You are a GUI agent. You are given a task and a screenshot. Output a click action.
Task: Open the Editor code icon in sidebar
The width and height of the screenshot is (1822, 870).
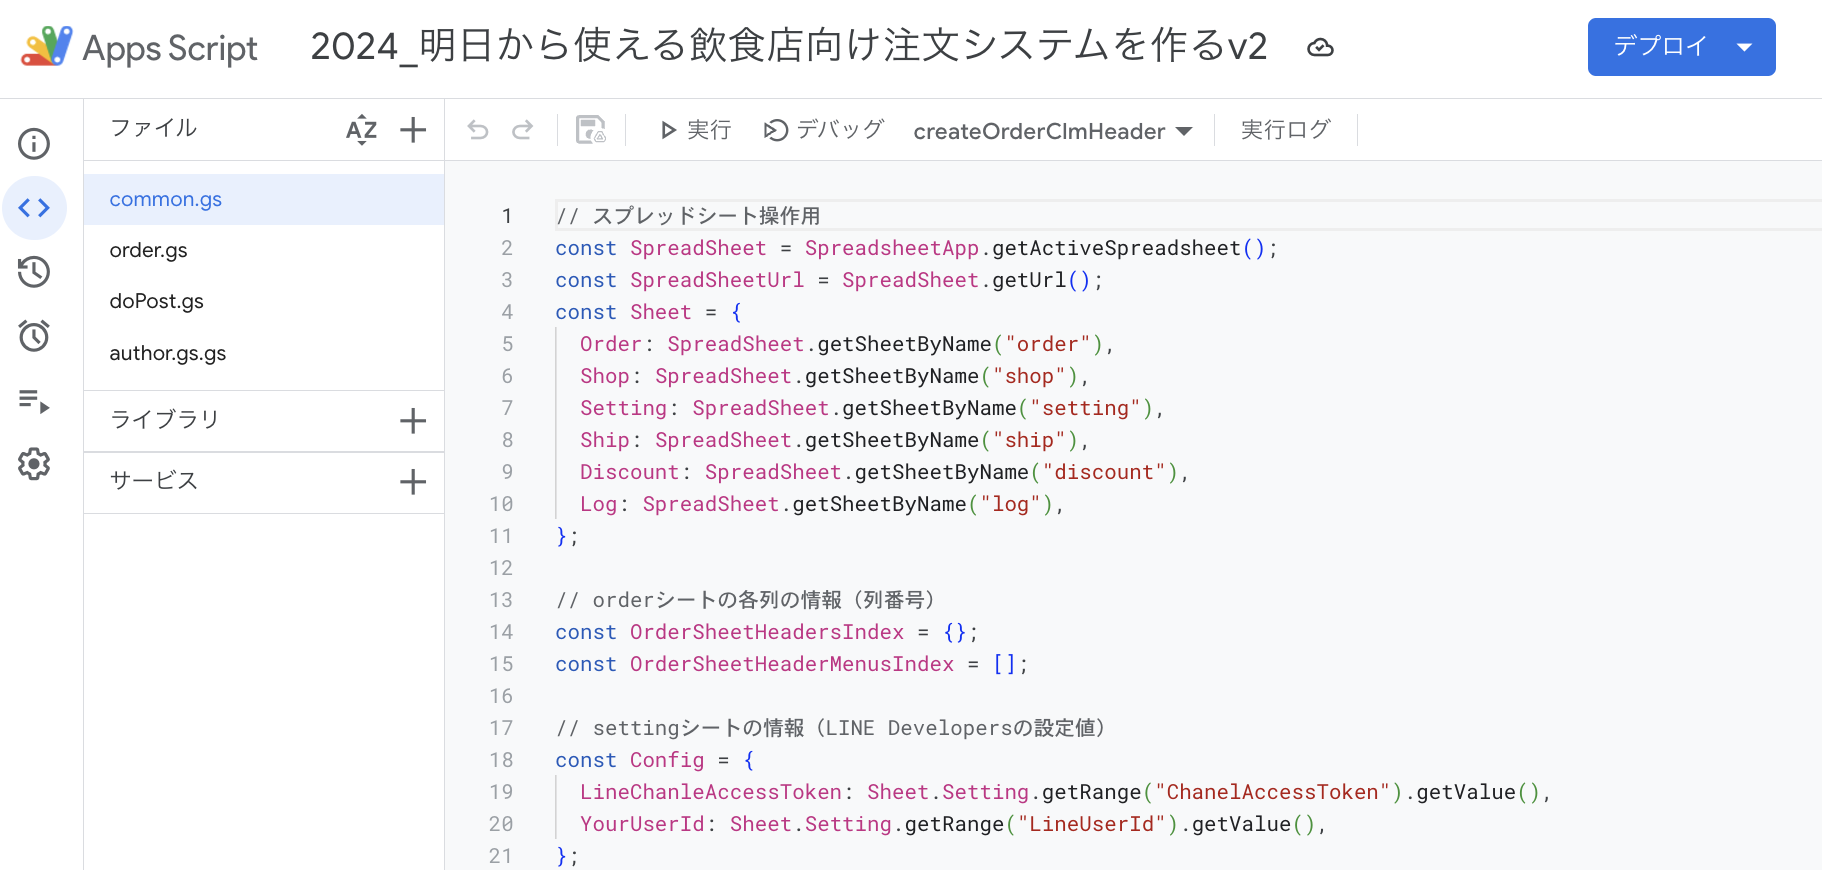tap(34, 208)
